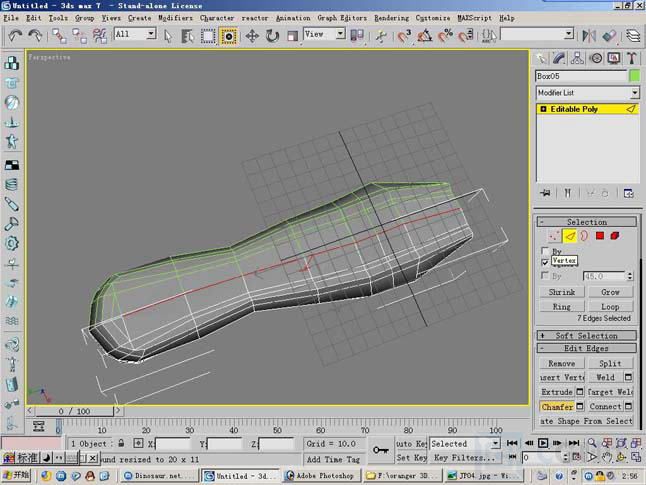Switch to Adobe Photoshop in the taskbar

(x=322, y=476)
